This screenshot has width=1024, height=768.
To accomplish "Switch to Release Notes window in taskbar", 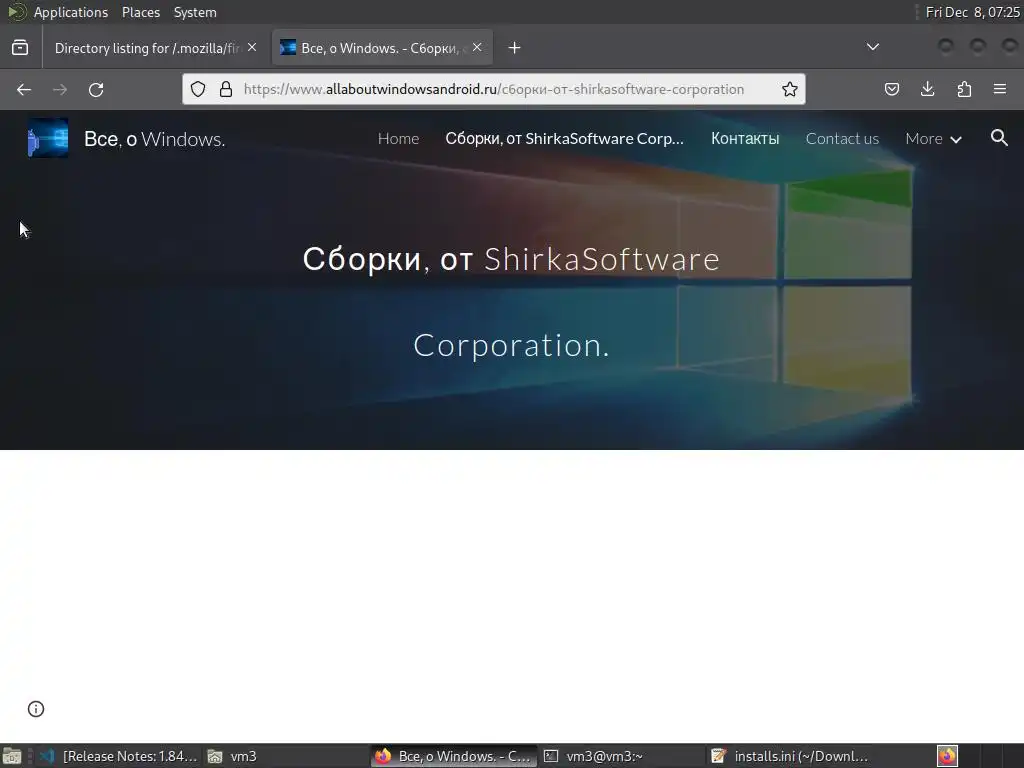I will pos(118,756).
